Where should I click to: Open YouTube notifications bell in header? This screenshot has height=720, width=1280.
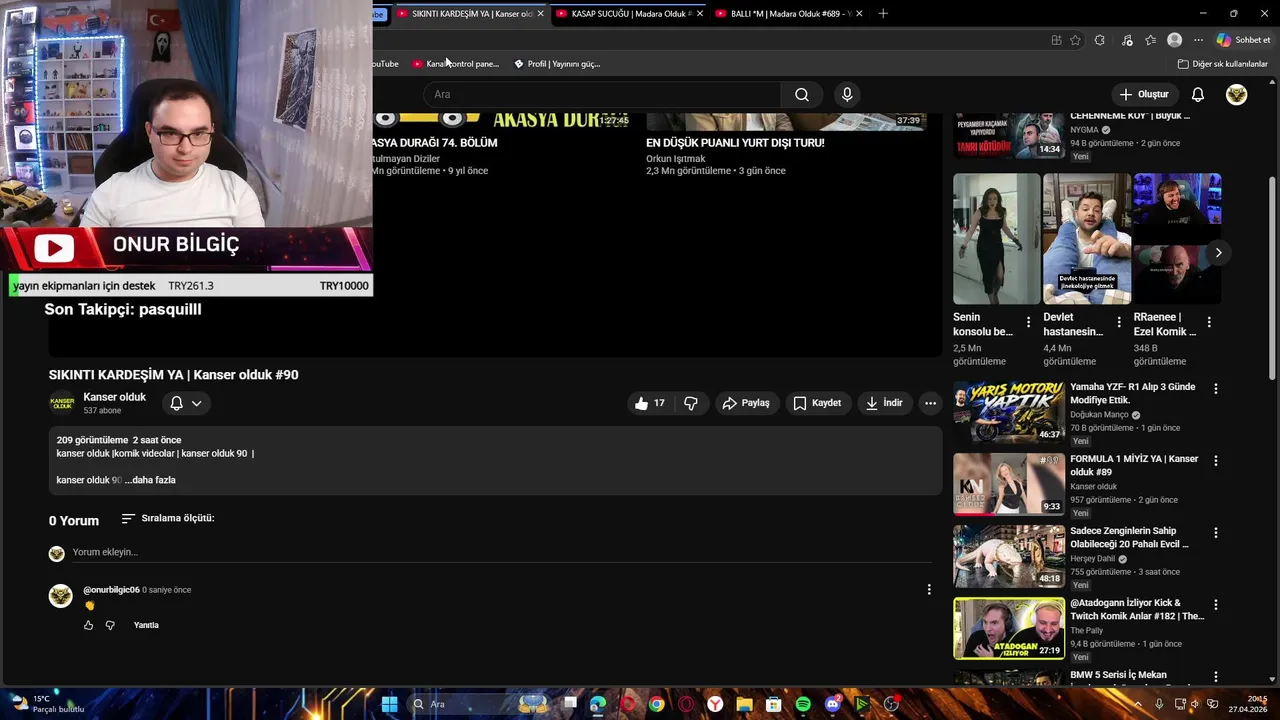click(1197, 94)
